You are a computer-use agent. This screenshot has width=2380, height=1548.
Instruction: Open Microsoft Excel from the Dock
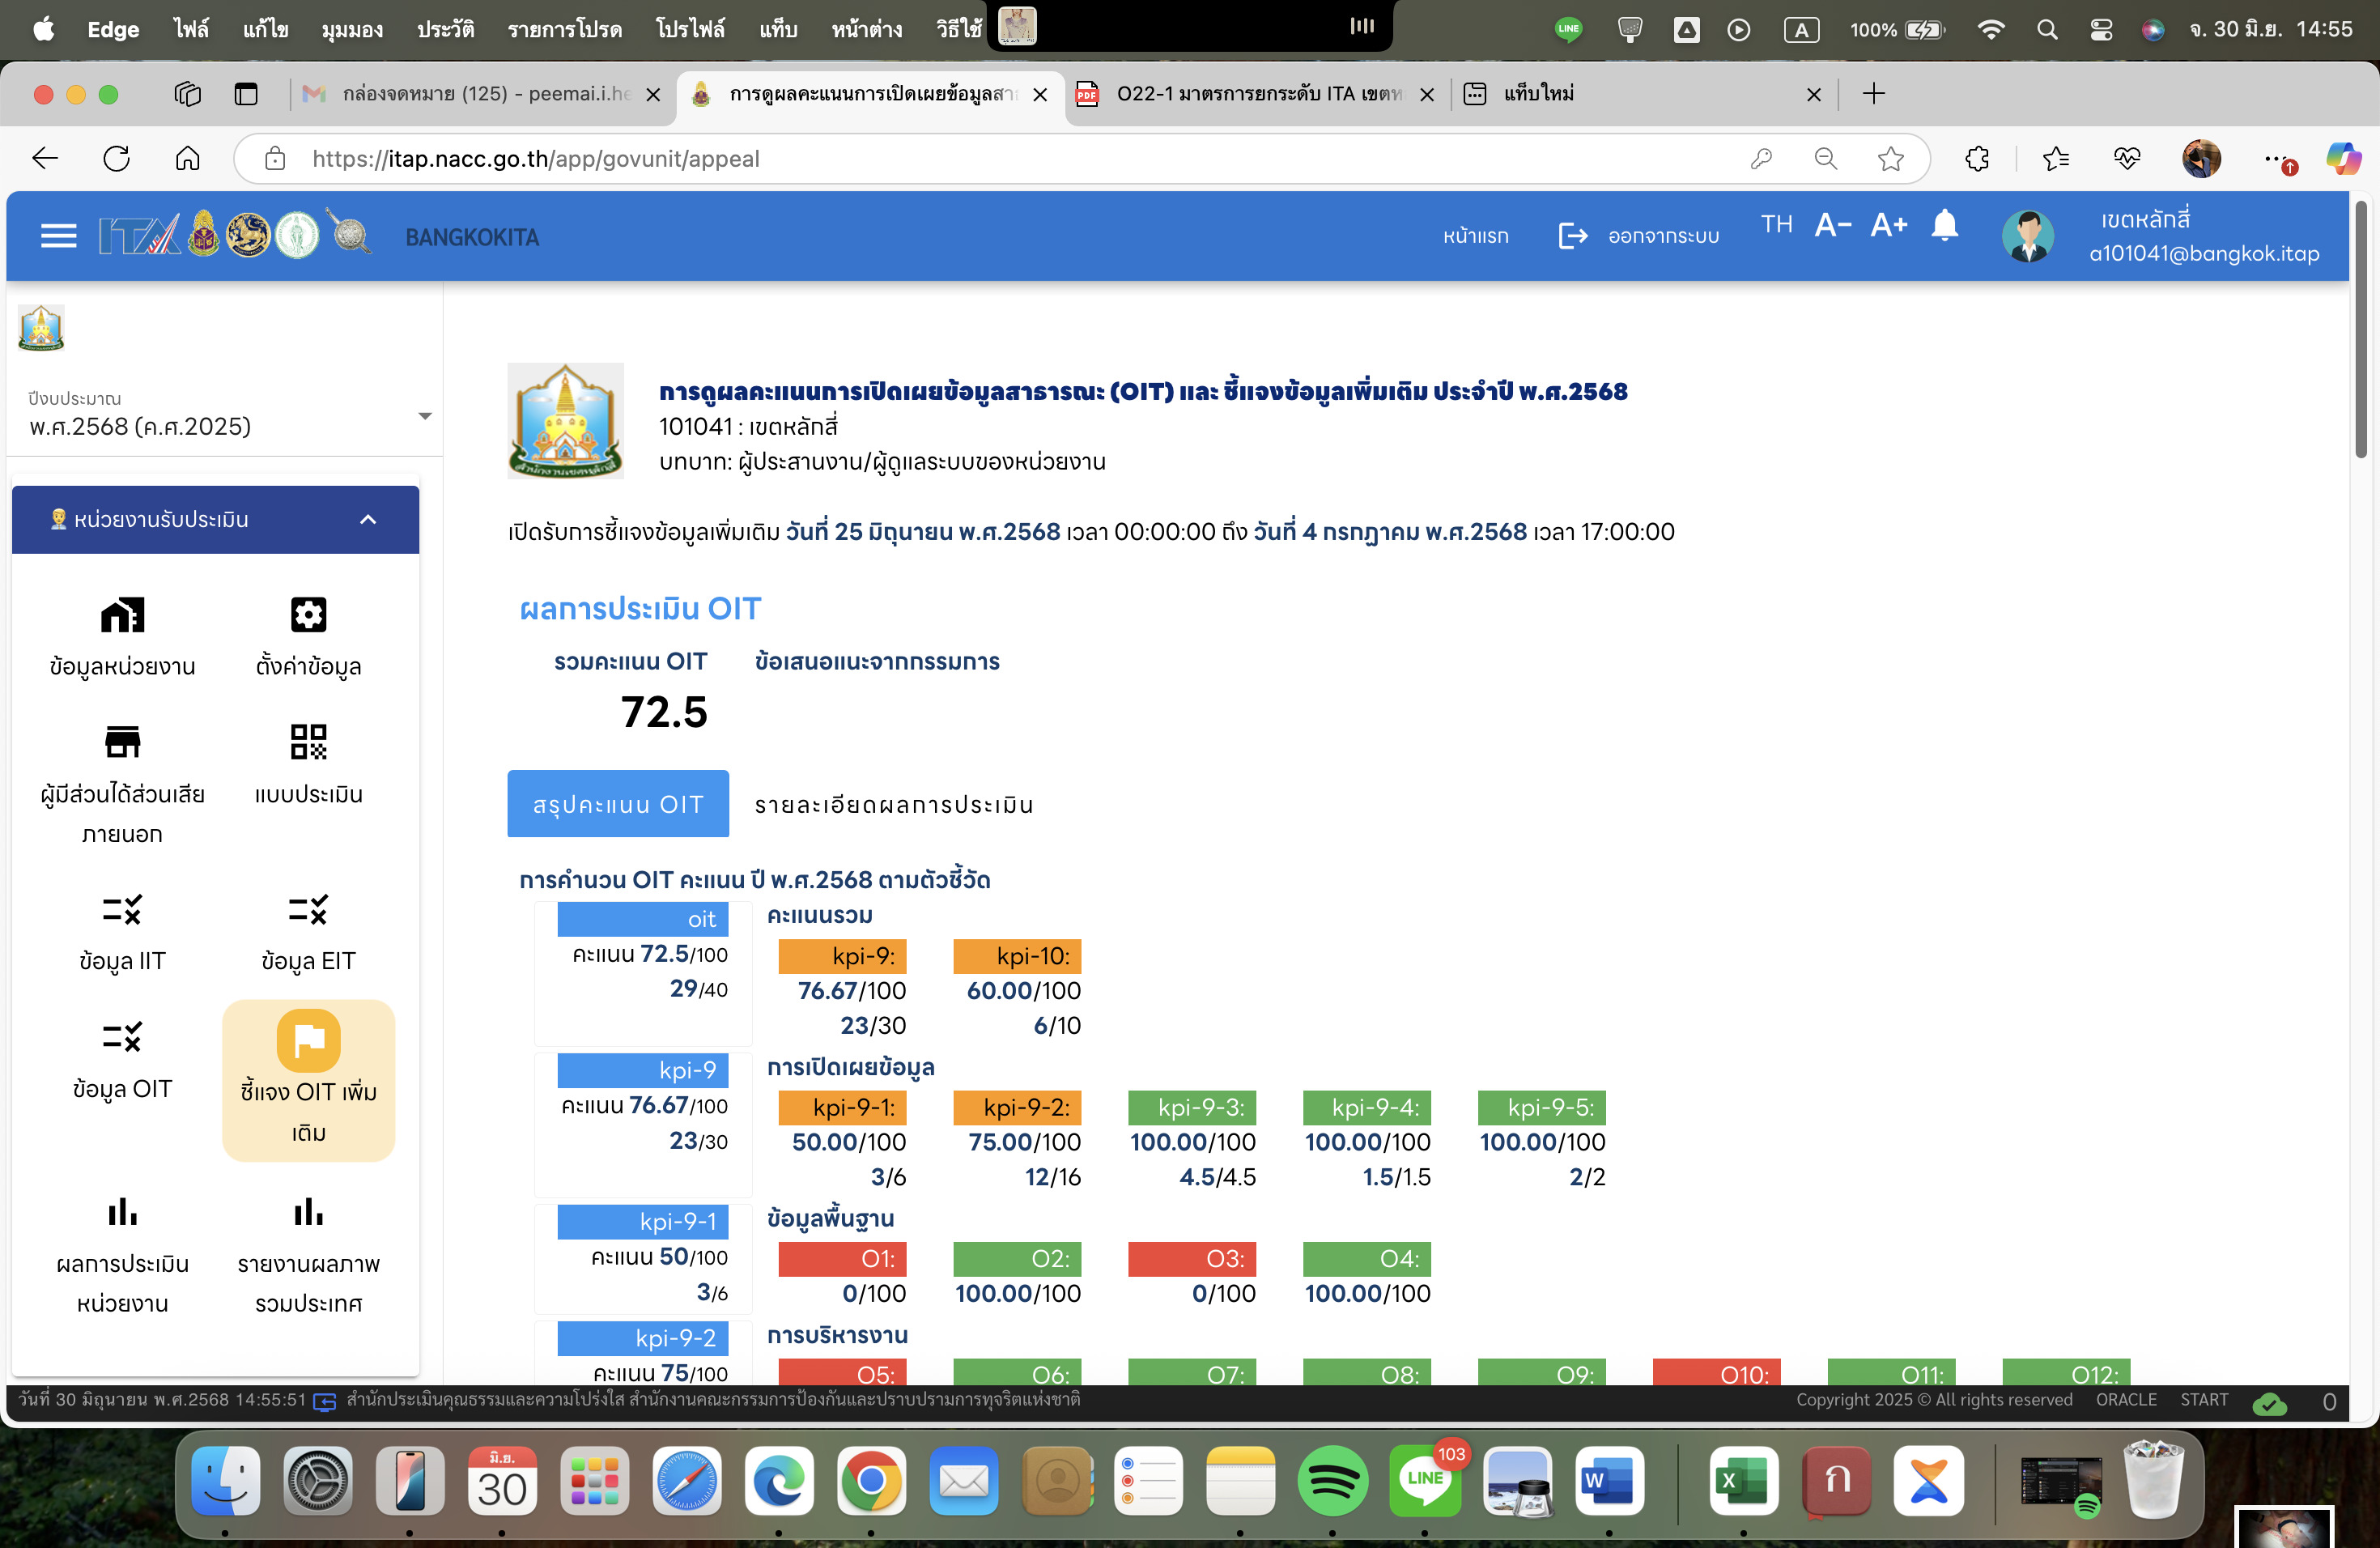coord(1742,1480)
